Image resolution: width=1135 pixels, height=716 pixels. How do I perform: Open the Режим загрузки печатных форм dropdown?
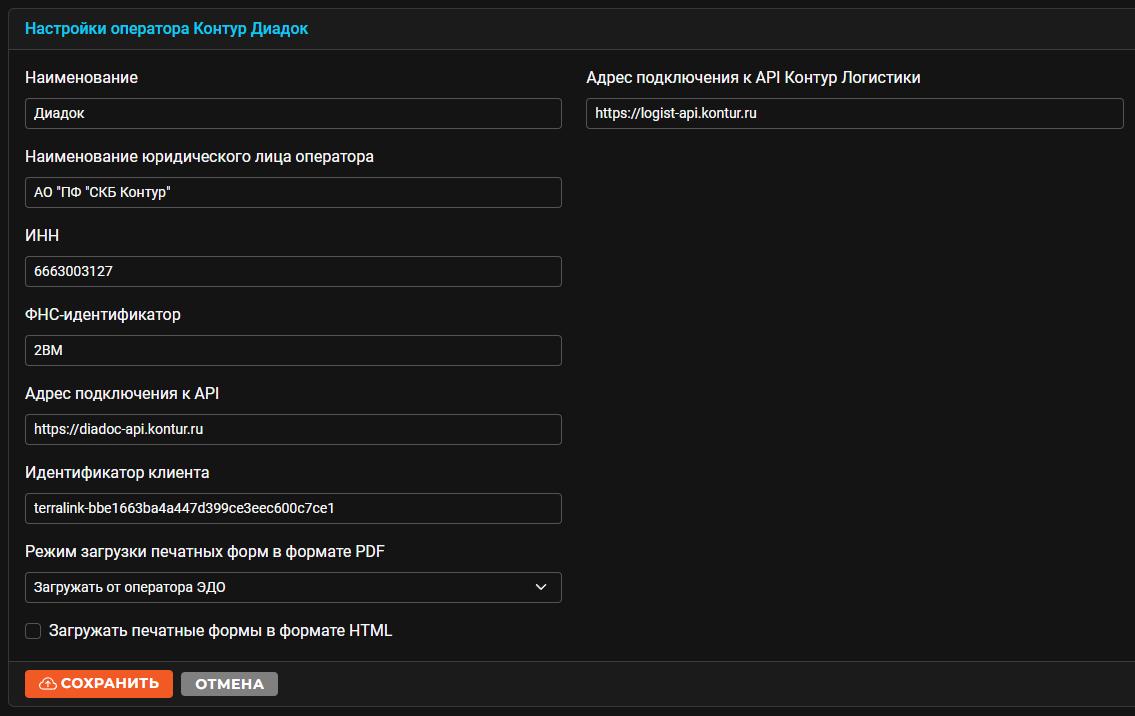[x=293, y=587]
